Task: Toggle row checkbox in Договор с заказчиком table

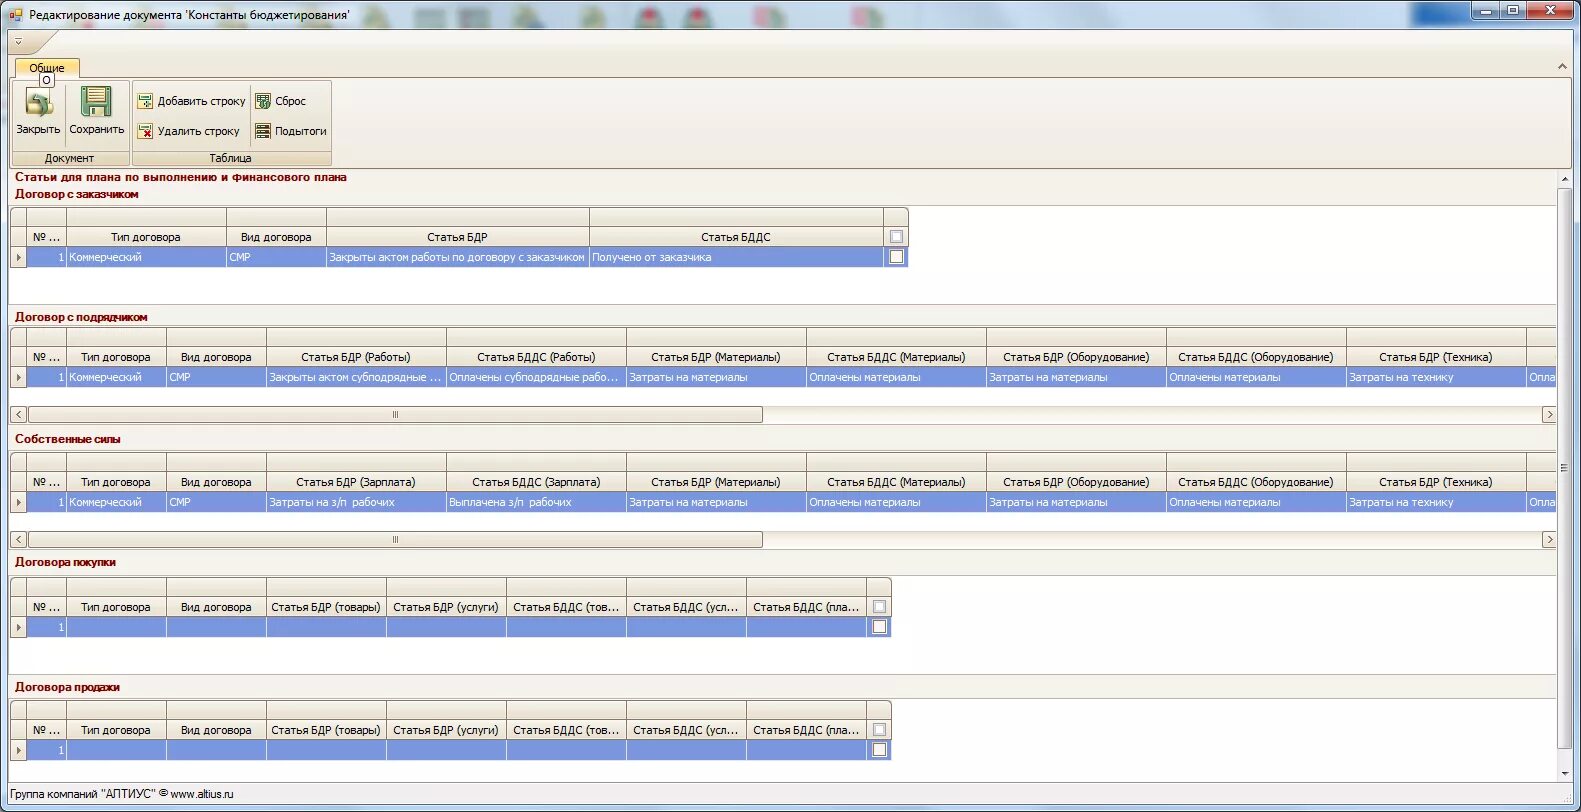Action: (896, 257)
